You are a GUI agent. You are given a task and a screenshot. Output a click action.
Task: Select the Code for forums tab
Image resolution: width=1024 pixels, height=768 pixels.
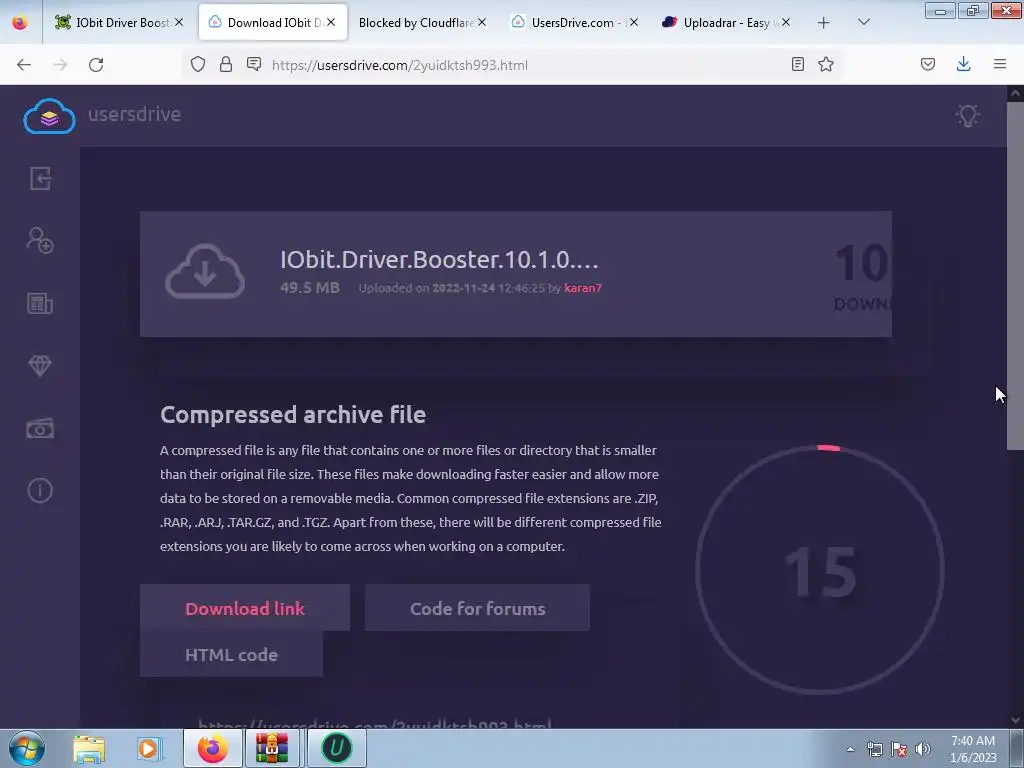pos(477,608)
